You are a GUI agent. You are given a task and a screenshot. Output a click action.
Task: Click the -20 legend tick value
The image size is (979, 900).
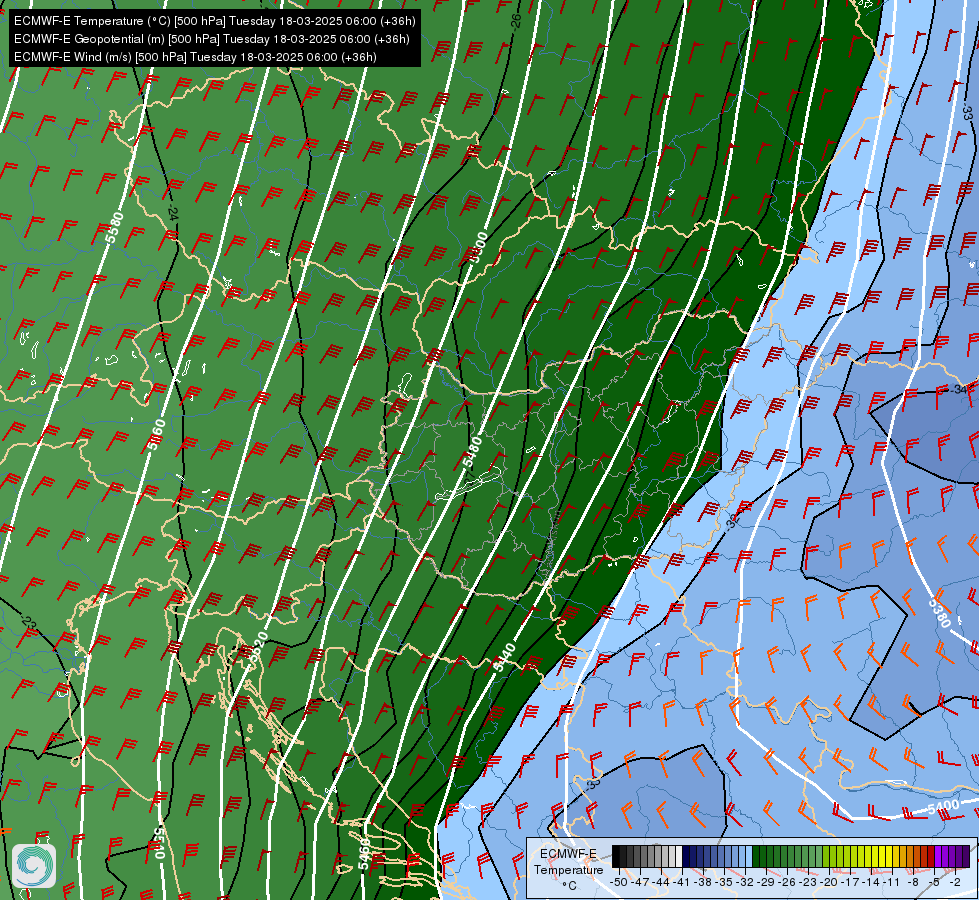tap(830, 882)
